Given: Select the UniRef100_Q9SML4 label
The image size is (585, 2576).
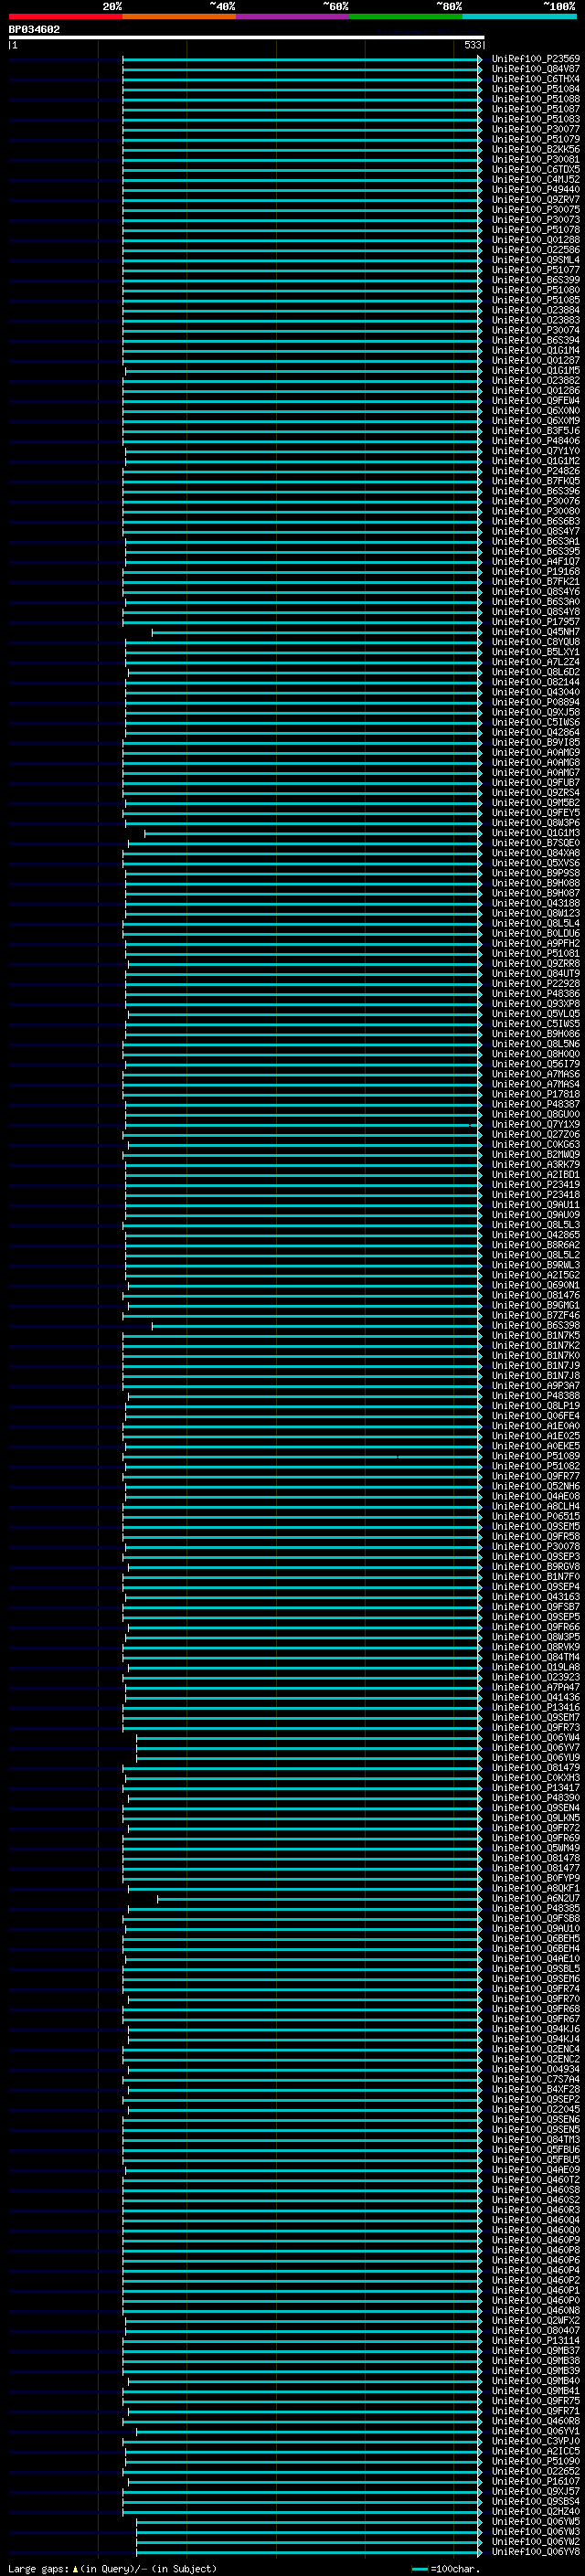Looking at the screenshot, I should click(536, 260).
